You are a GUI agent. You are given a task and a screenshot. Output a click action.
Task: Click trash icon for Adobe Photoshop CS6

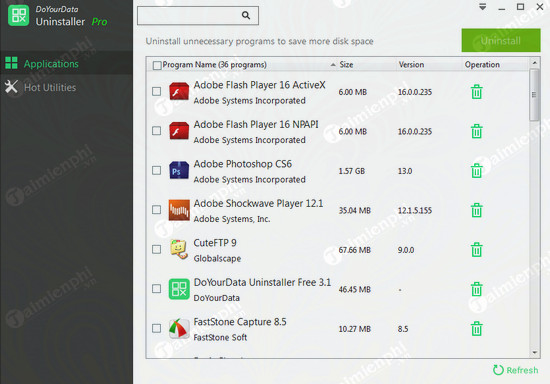point(476,171)
